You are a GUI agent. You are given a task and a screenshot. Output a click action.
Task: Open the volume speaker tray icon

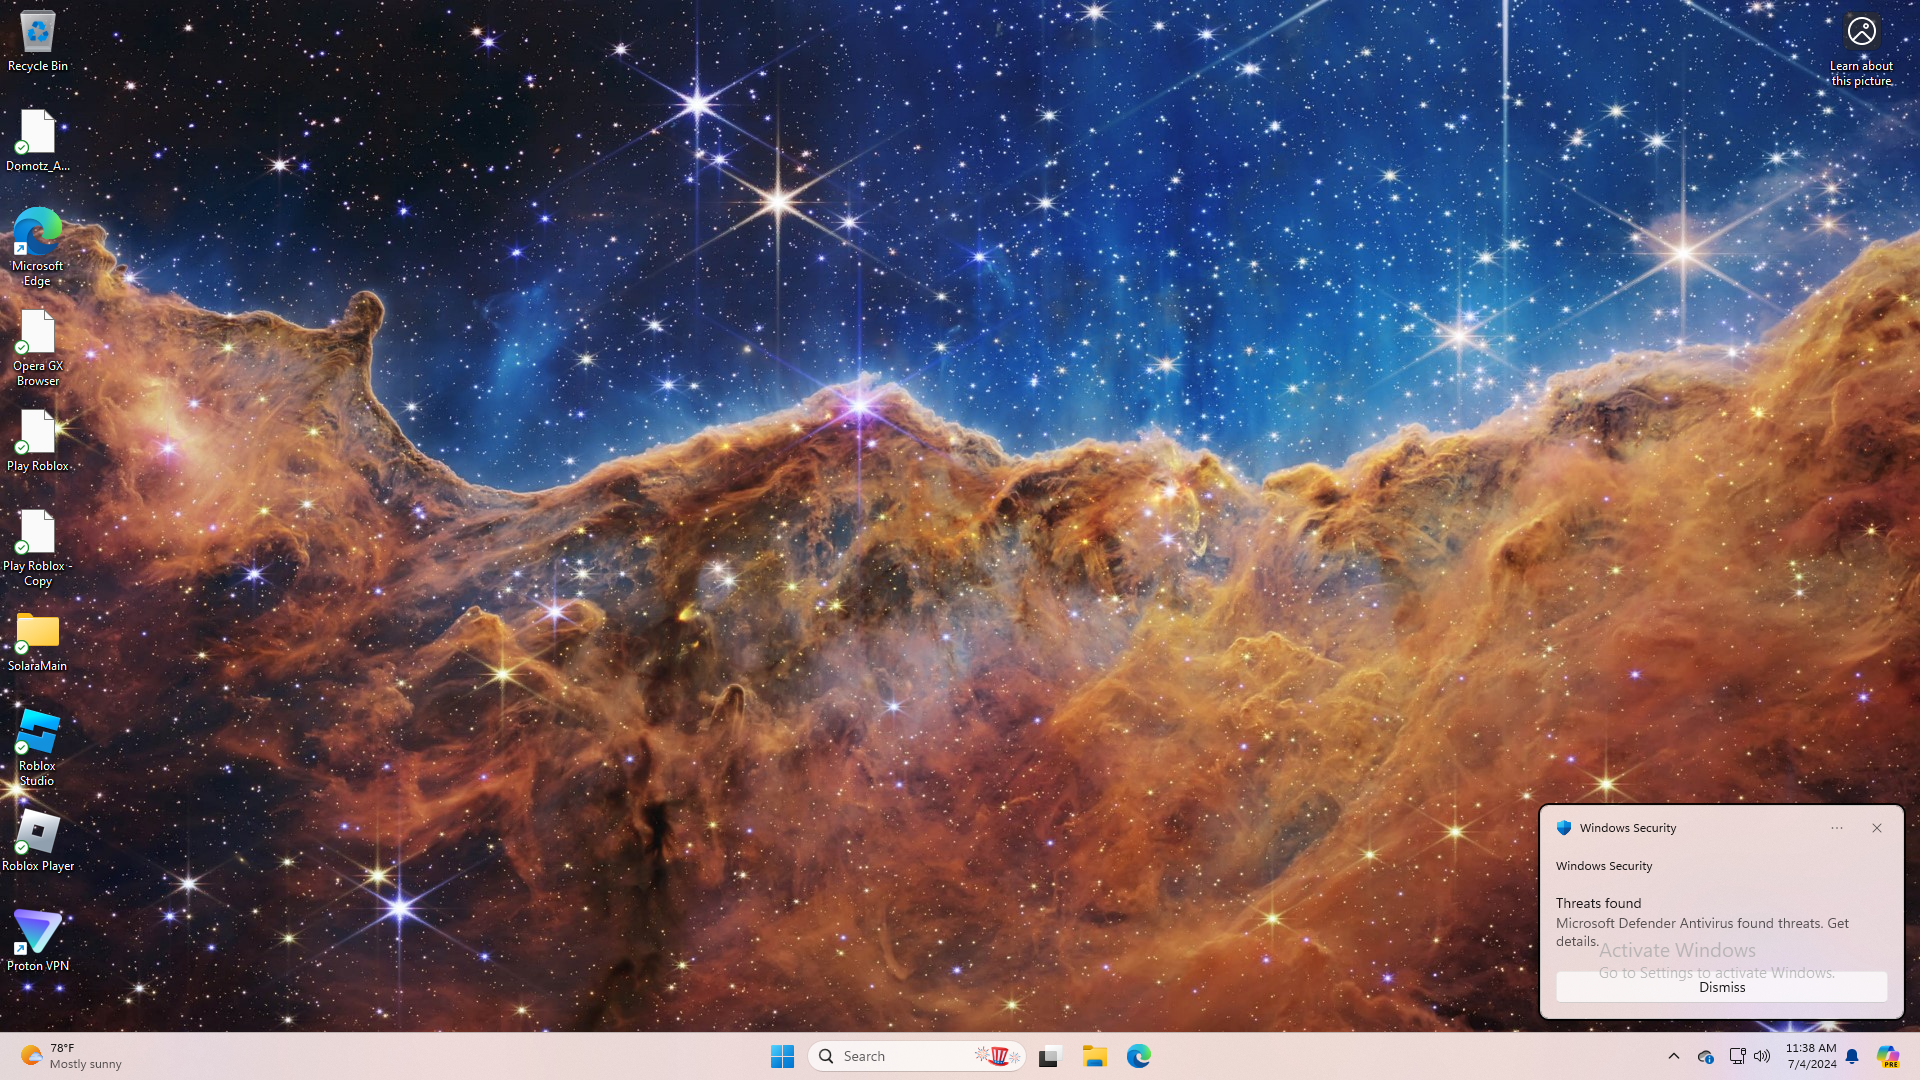coord(1762,1056)
